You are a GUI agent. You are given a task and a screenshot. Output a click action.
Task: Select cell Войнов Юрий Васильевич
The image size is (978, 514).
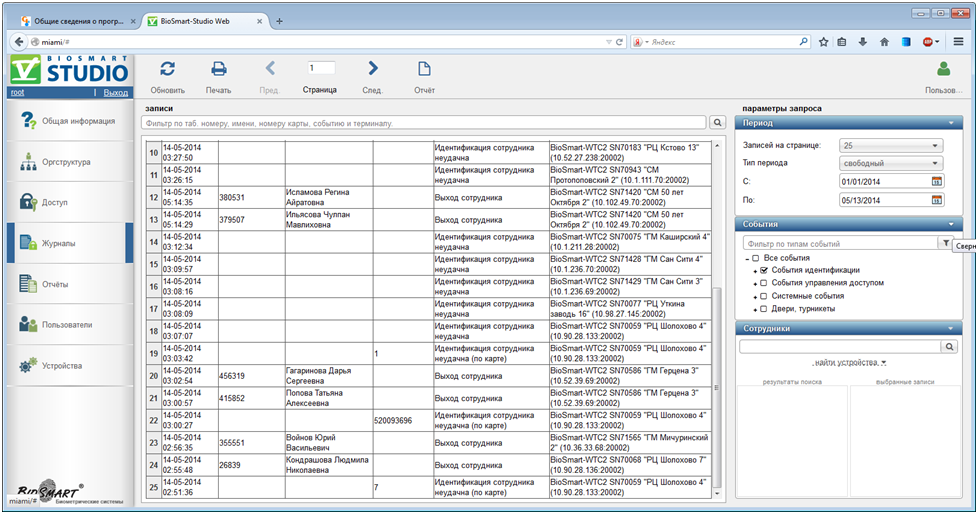[x=329, y=442]
